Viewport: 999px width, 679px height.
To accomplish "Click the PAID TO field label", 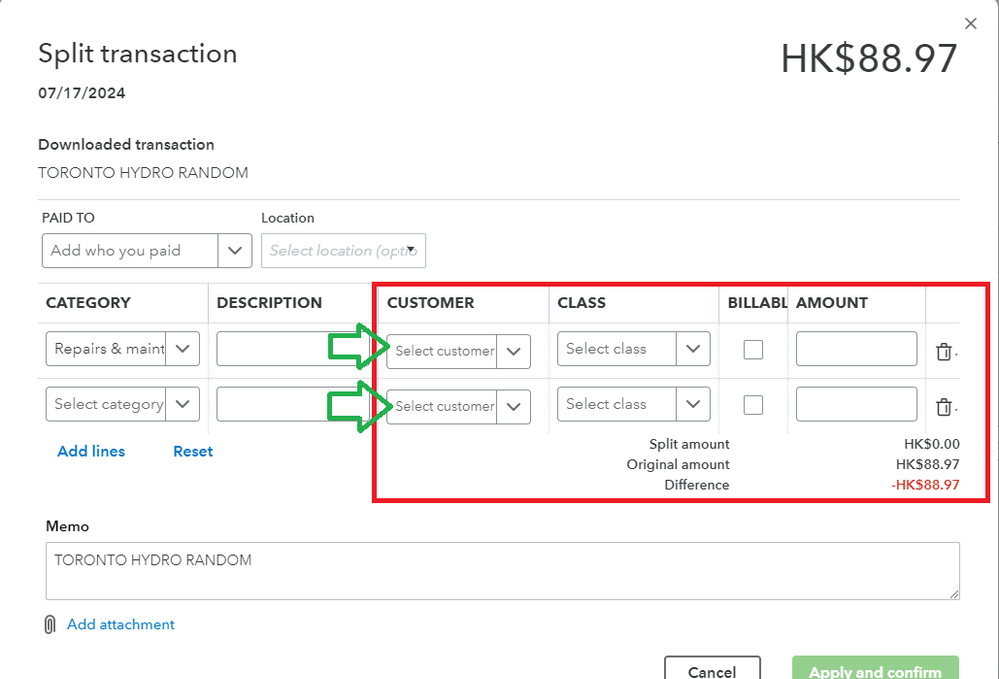I will point(68,218).
